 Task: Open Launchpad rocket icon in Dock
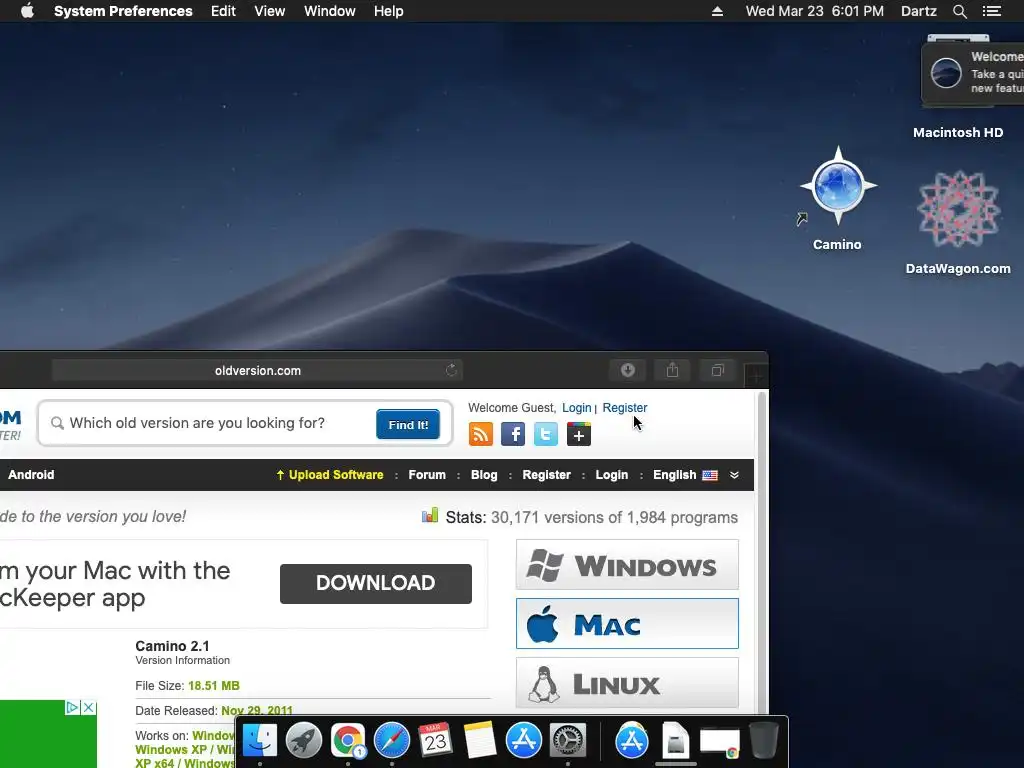(x=304, y=741)
